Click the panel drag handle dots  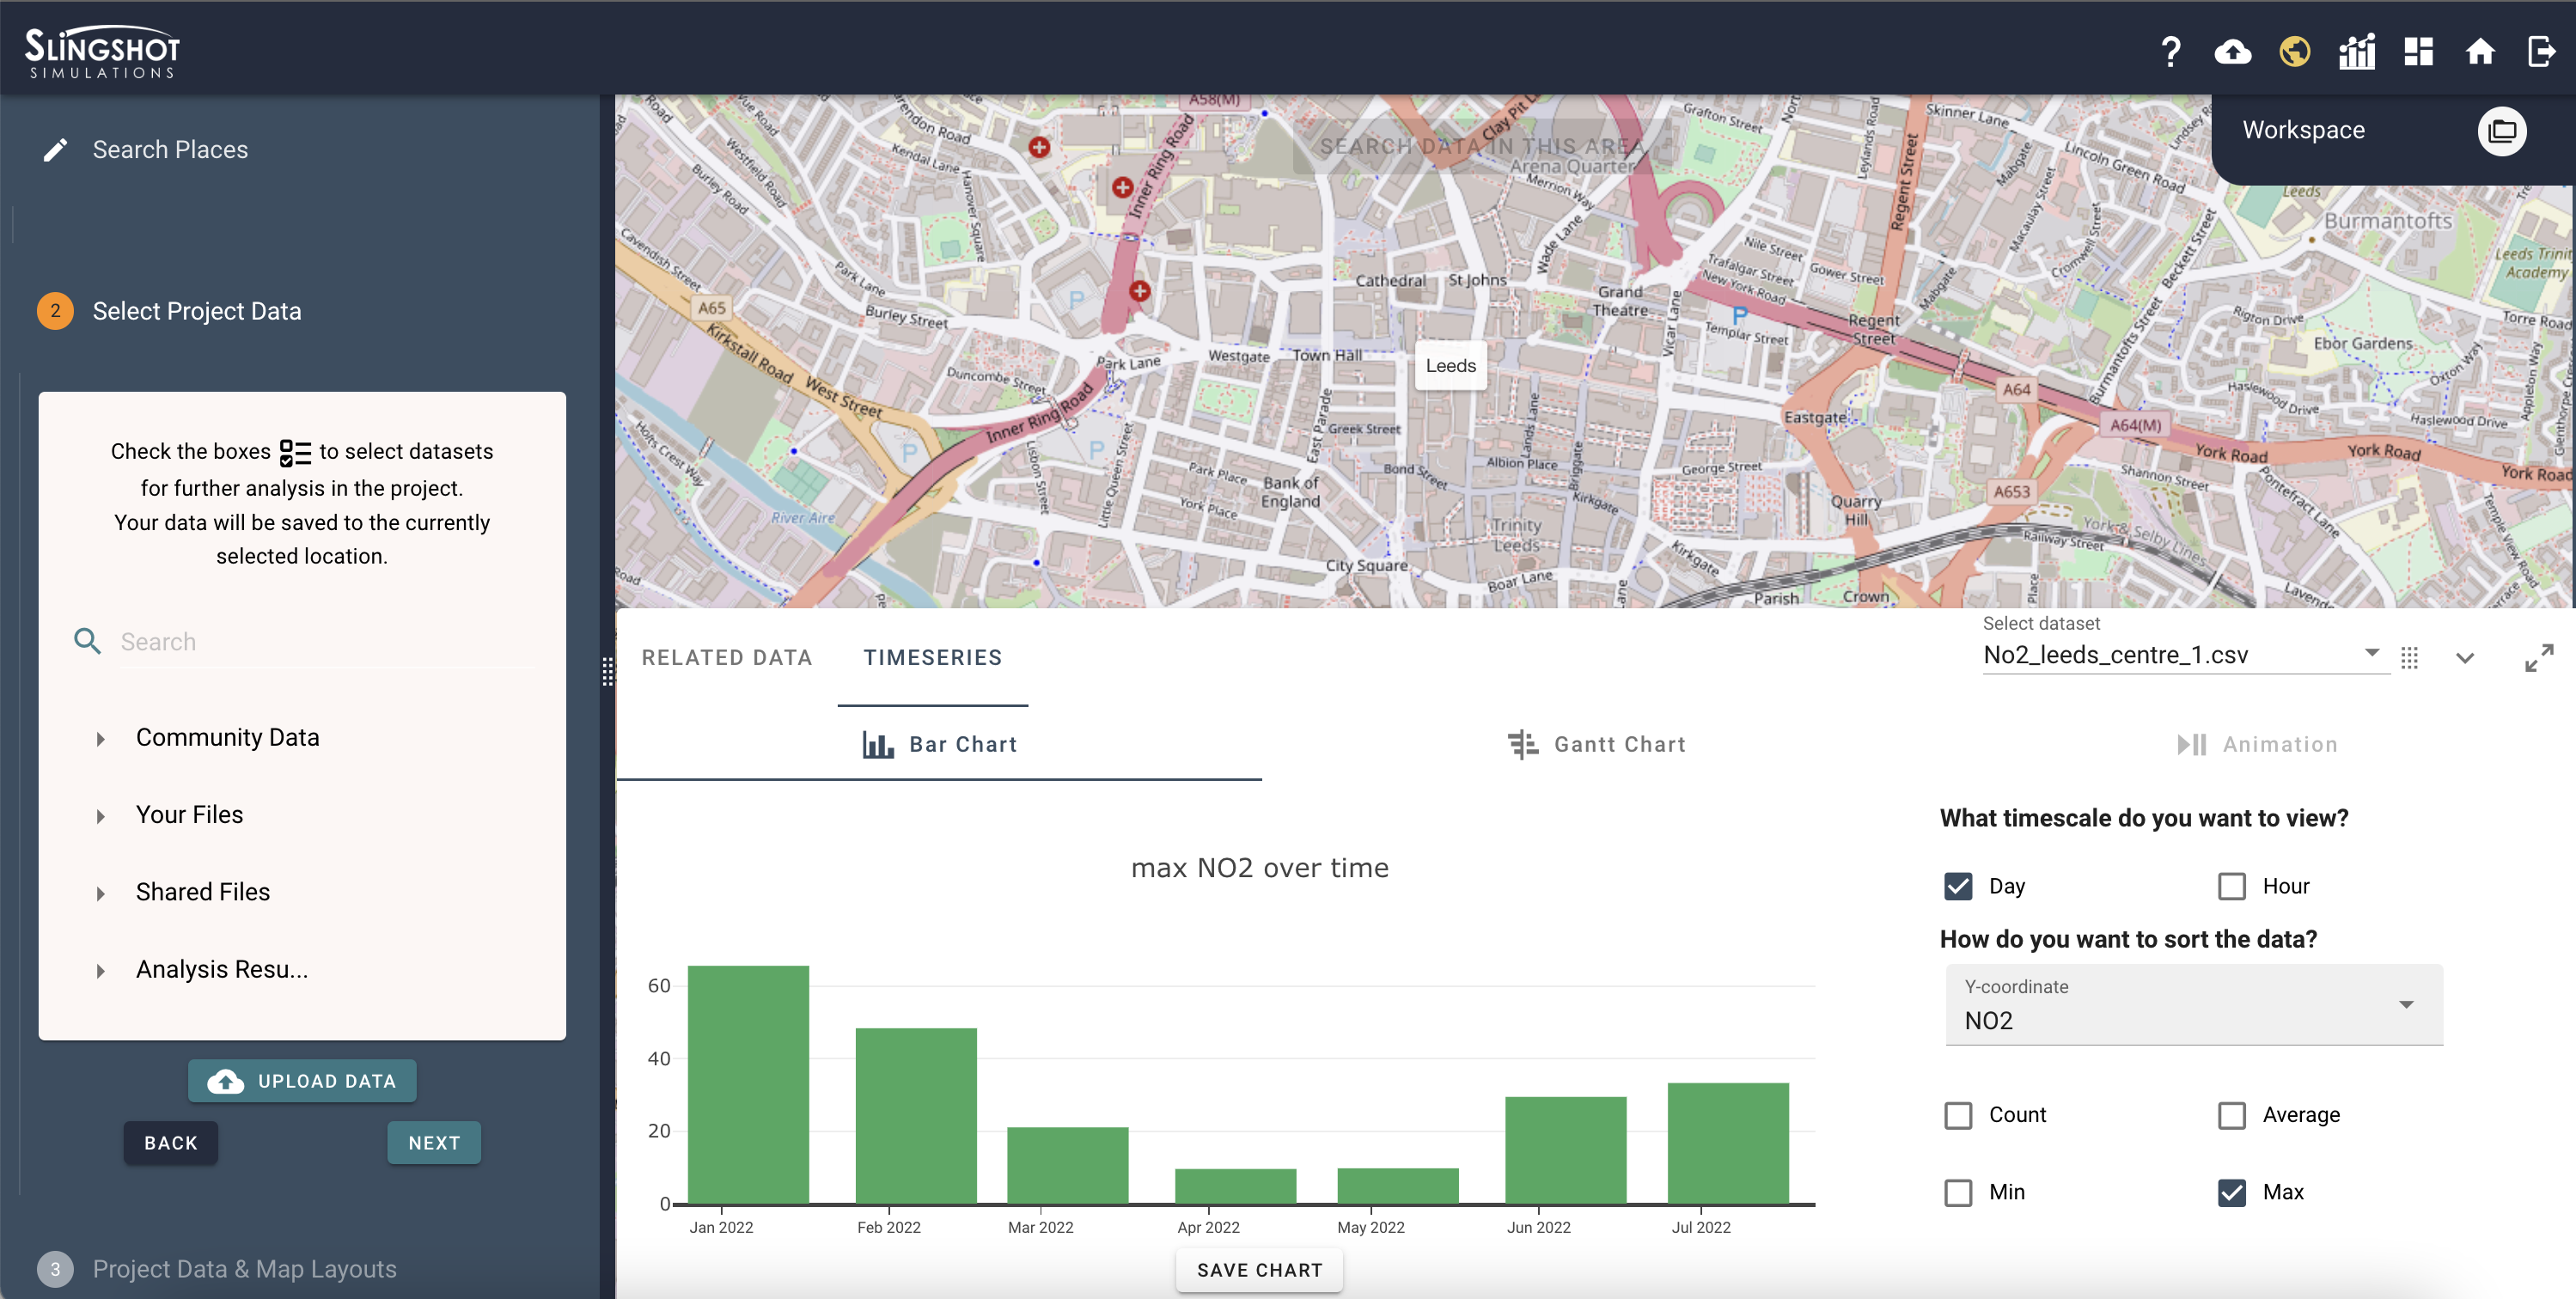[x=608, y=671]
